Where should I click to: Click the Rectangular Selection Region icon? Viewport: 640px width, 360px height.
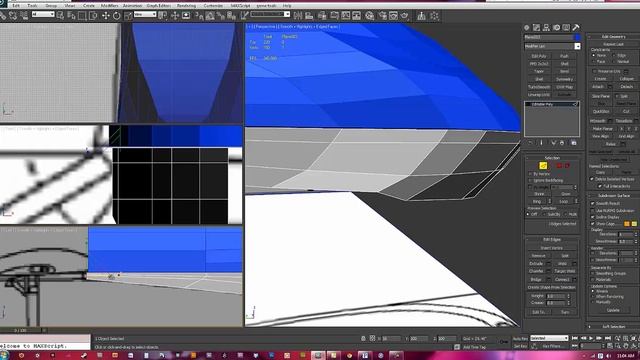pos(82,16)
